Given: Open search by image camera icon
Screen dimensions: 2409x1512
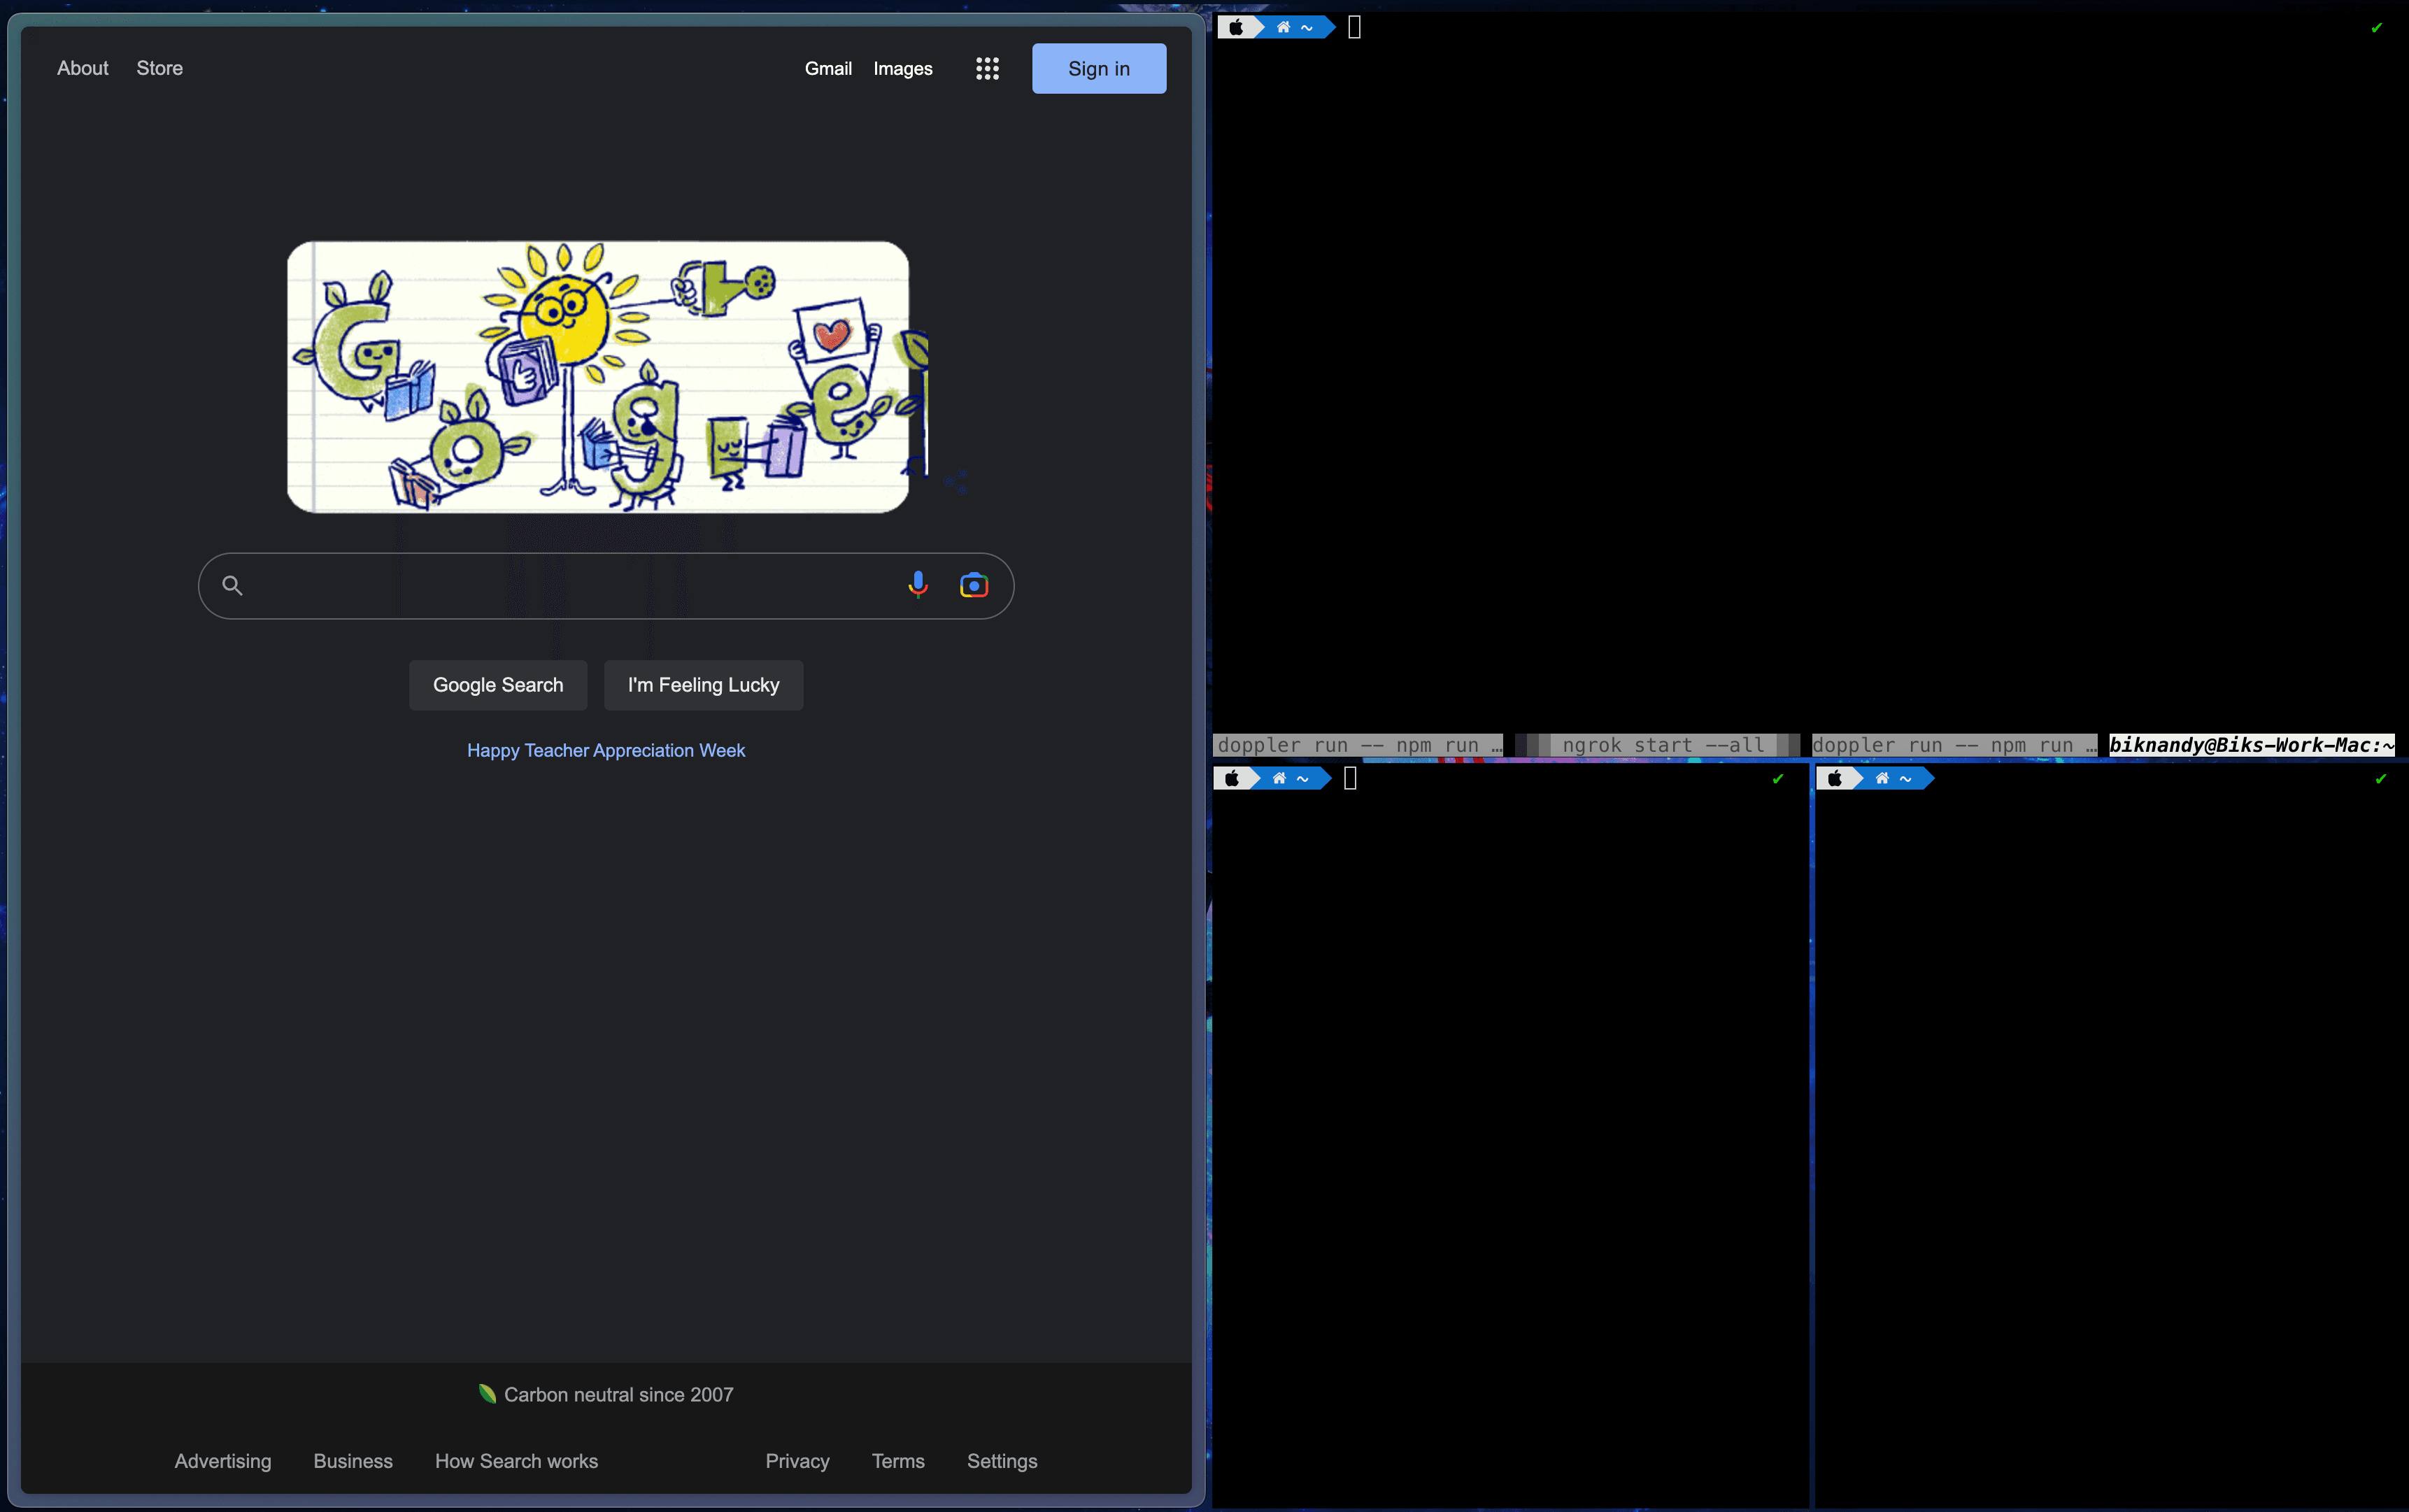Looking at the screenshot, I should tap(973, 585).
